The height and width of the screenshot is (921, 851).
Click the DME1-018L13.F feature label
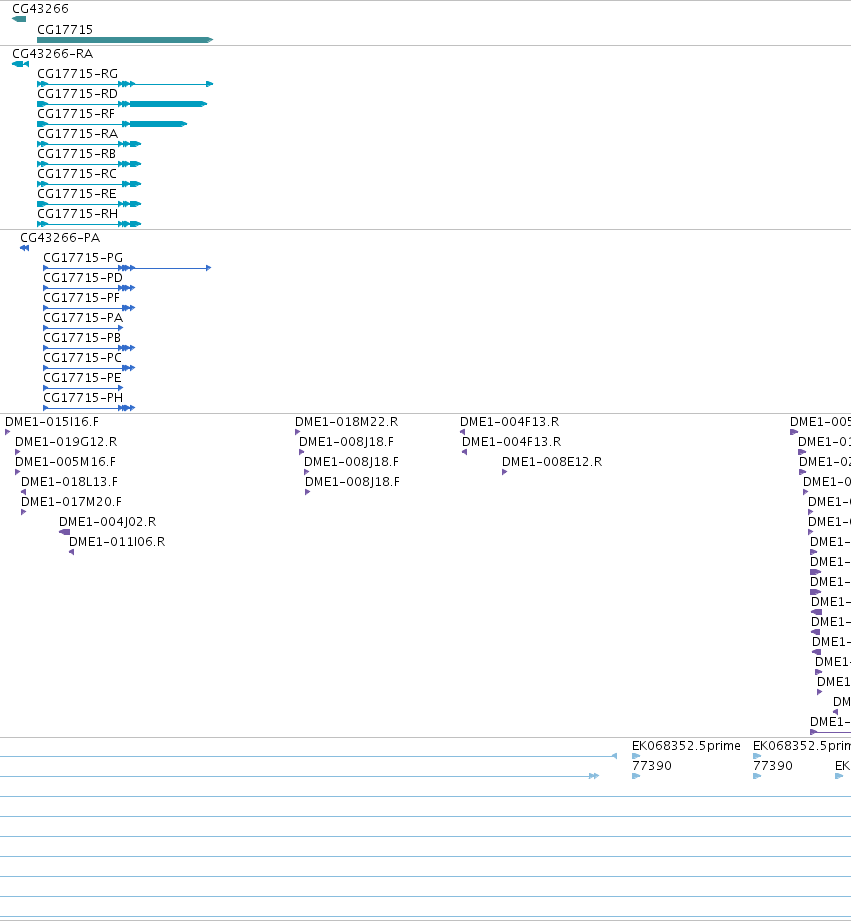[x=69, y=481]
